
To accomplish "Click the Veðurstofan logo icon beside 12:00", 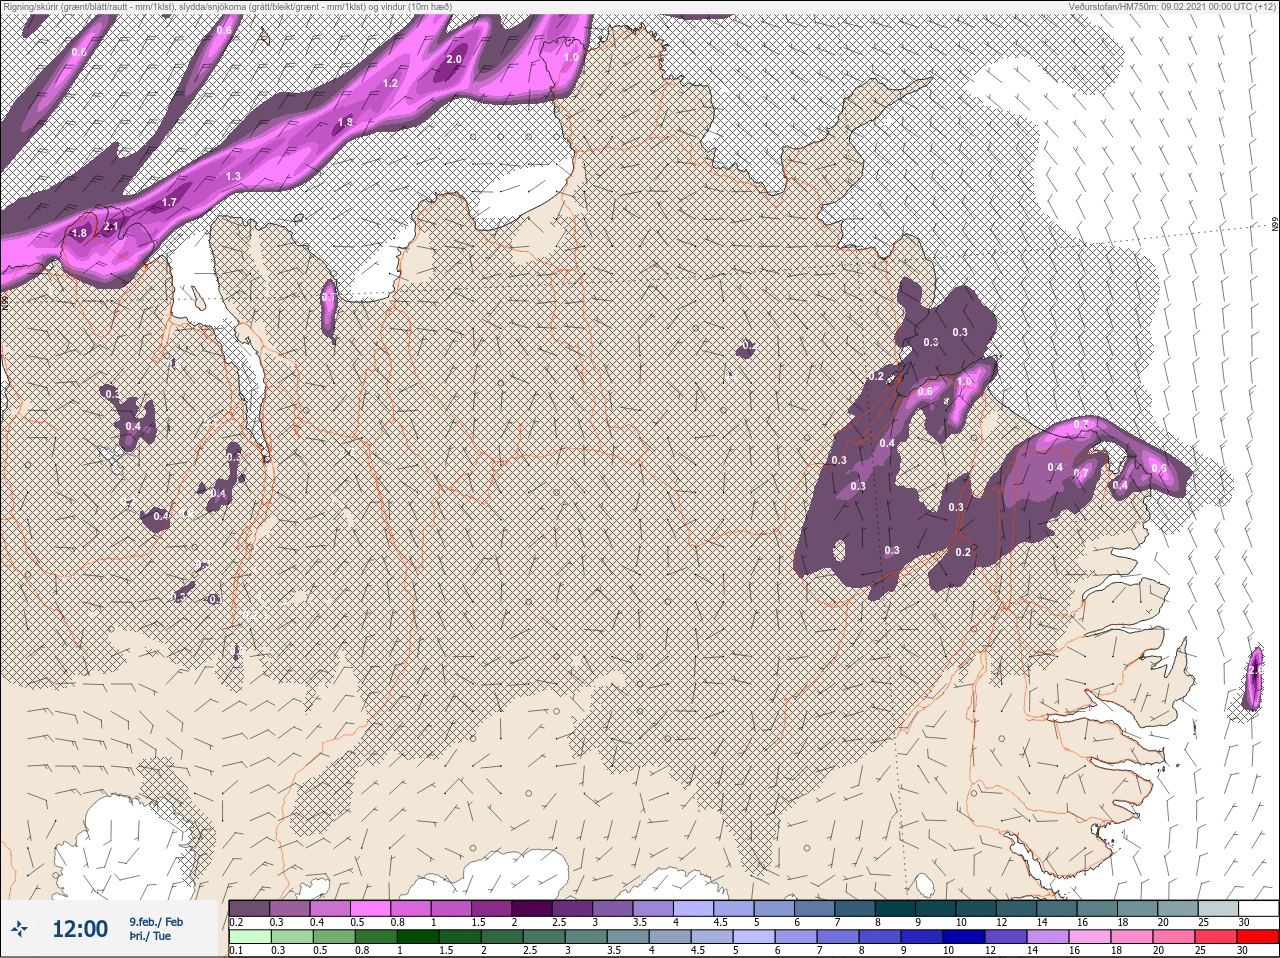I will [x=20, y=930].
